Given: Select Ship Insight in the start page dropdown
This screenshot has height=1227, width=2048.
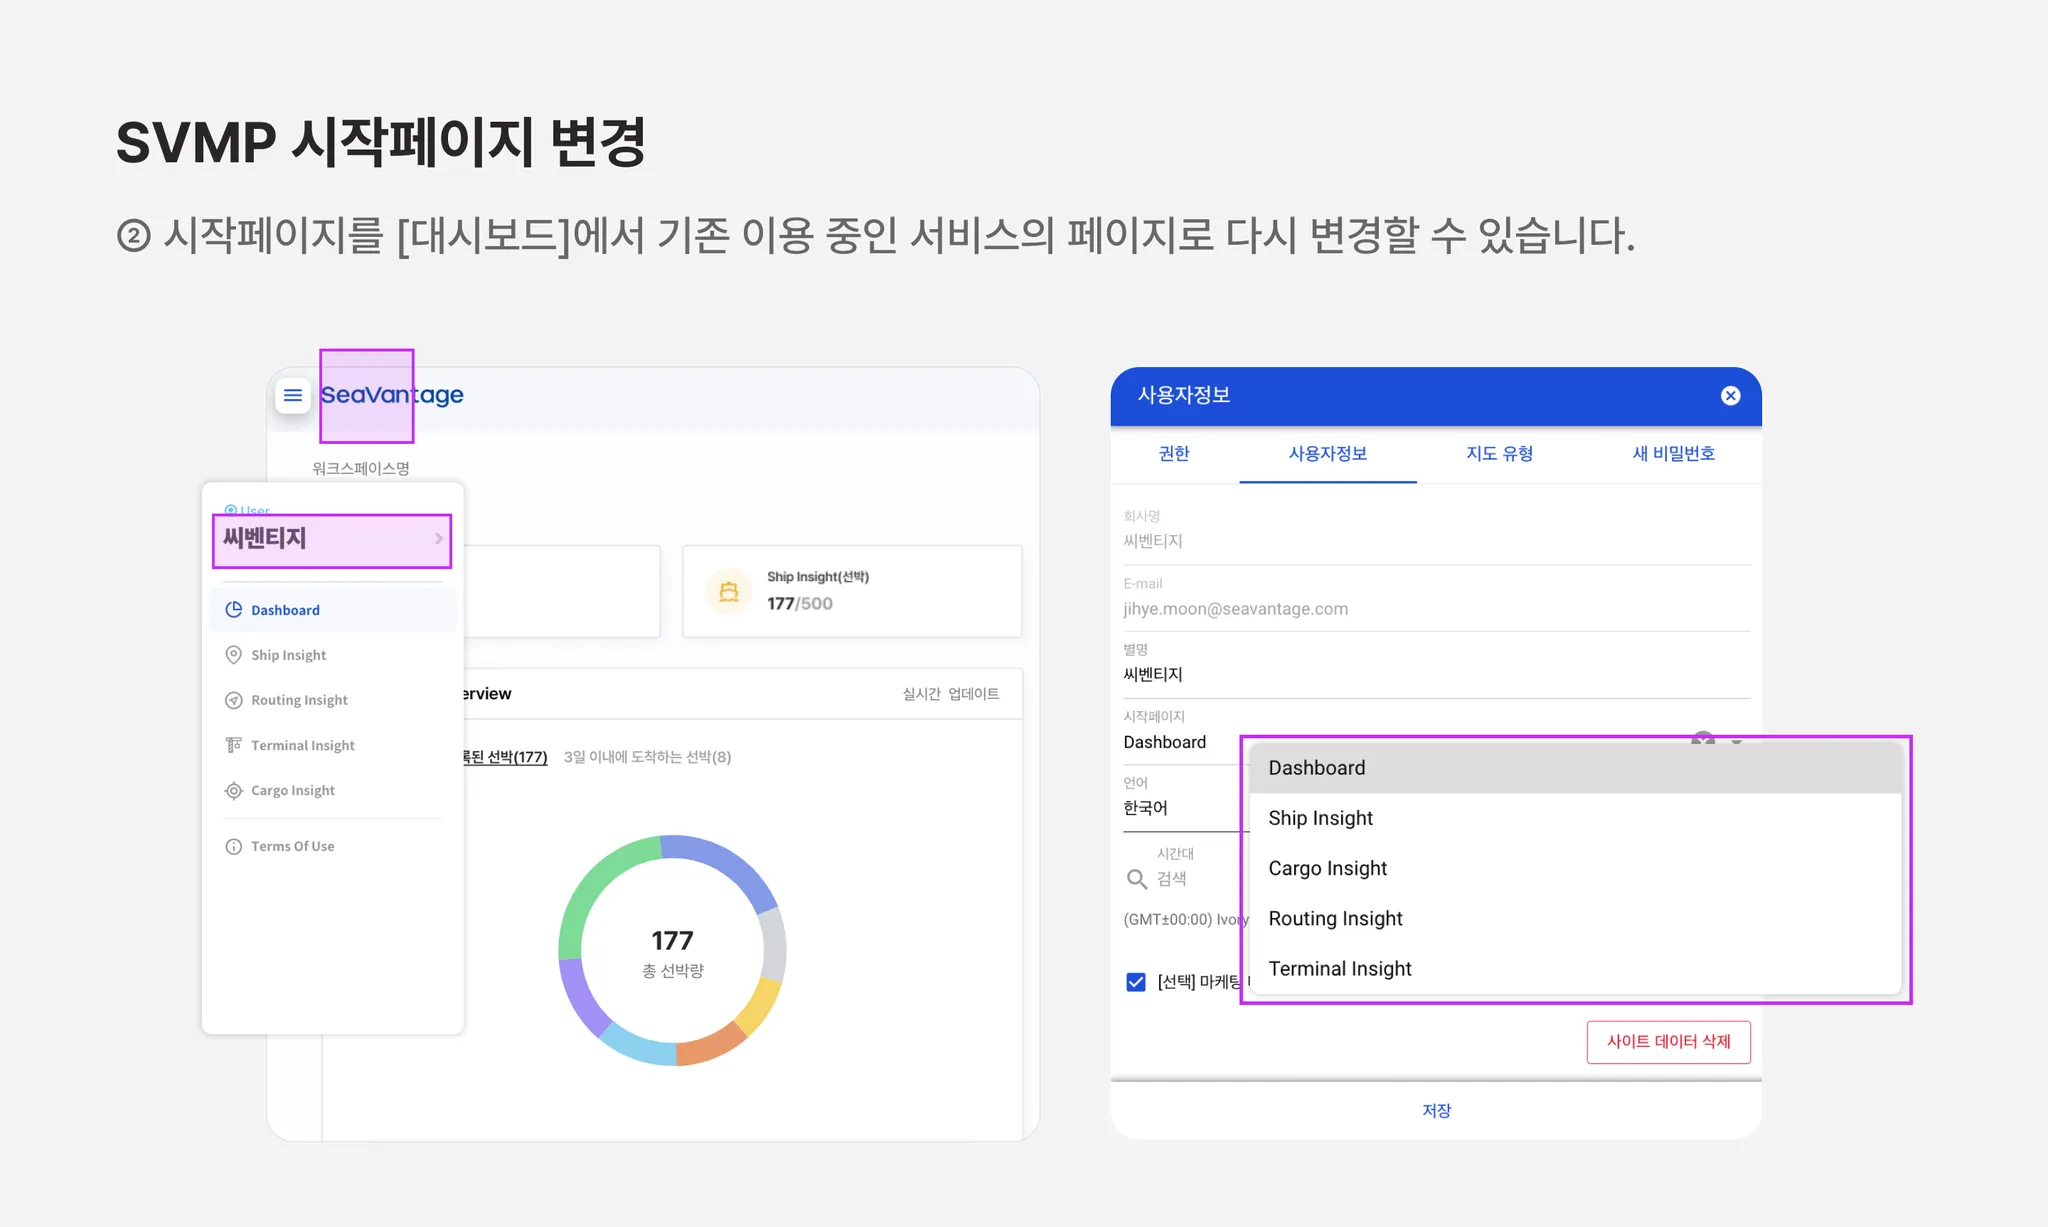Looking at the screenshot, I should tap(1320, 818).
